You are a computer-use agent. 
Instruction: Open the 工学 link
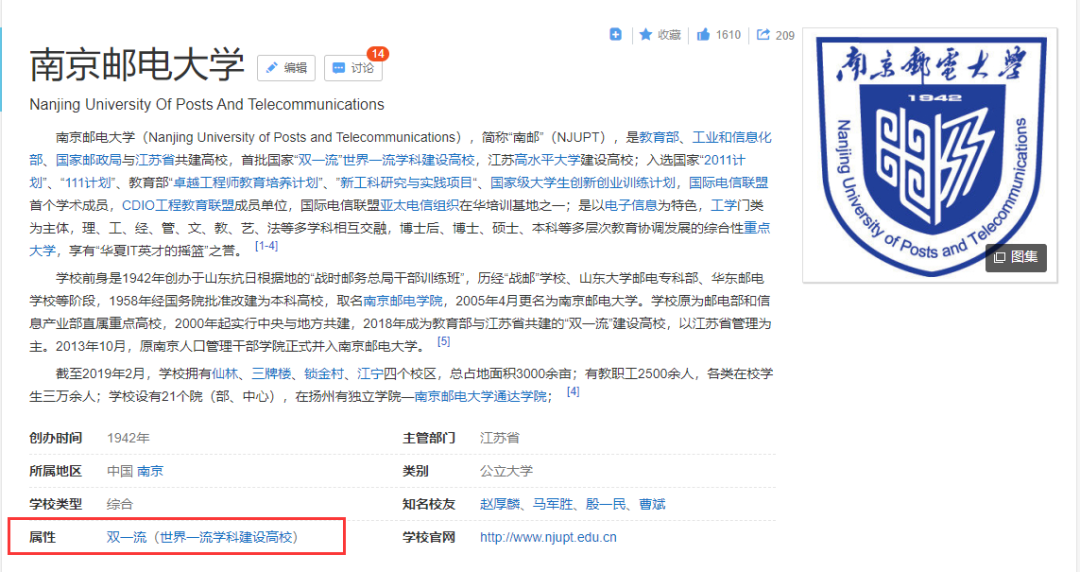(x=723, y=205)
